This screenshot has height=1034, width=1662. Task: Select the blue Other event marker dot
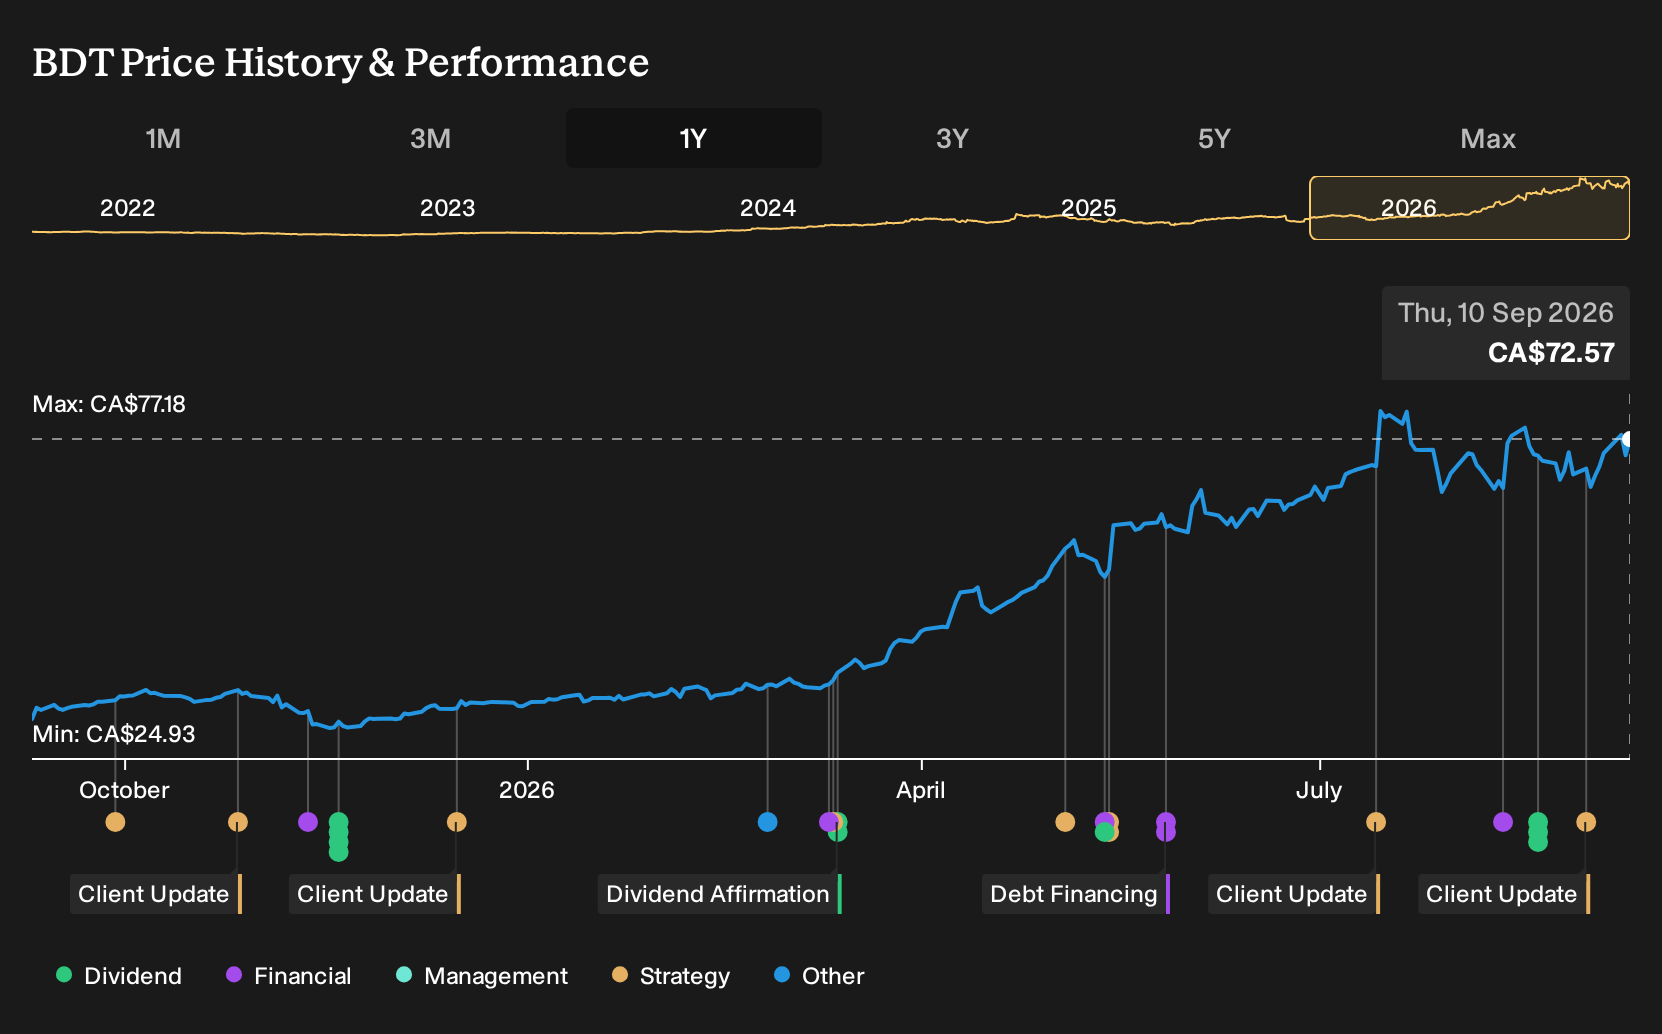pos(767,822)
